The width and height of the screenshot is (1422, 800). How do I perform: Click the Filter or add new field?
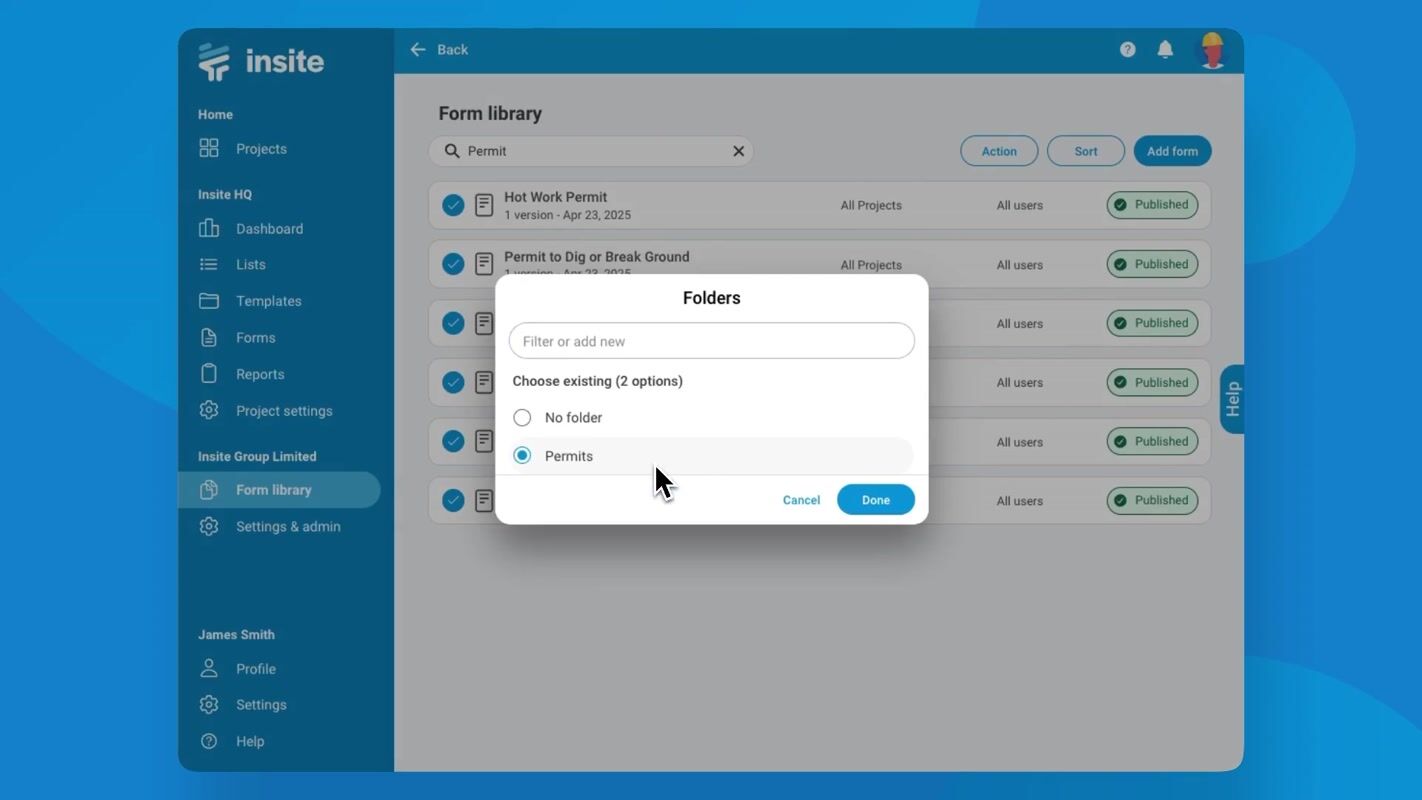pyautogui.click(x=711, y=341)
